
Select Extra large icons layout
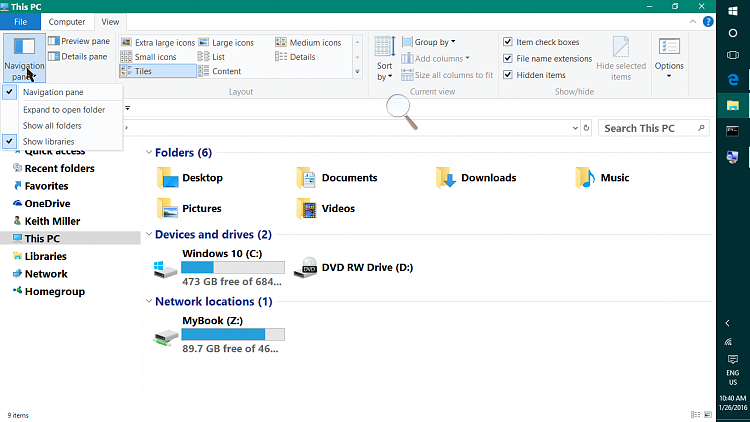(x=158, y=43)
